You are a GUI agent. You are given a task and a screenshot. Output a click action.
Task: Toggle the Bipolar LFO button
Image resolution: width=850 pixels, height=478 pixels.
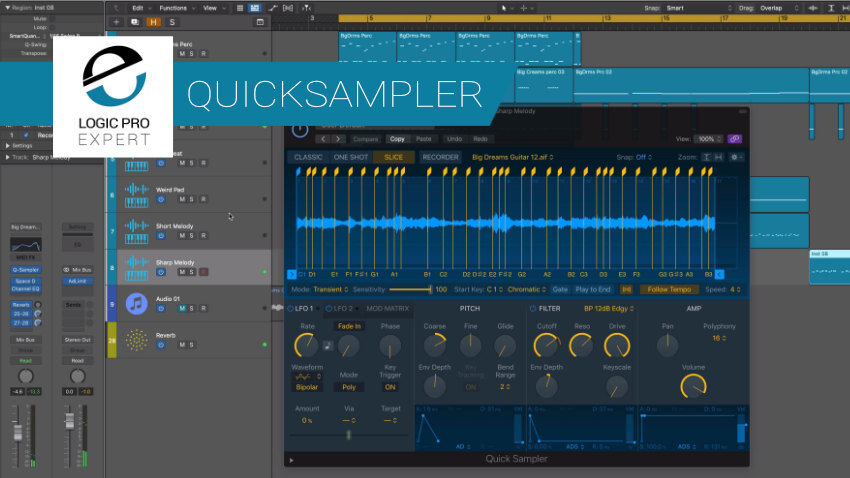coord(307,387)
